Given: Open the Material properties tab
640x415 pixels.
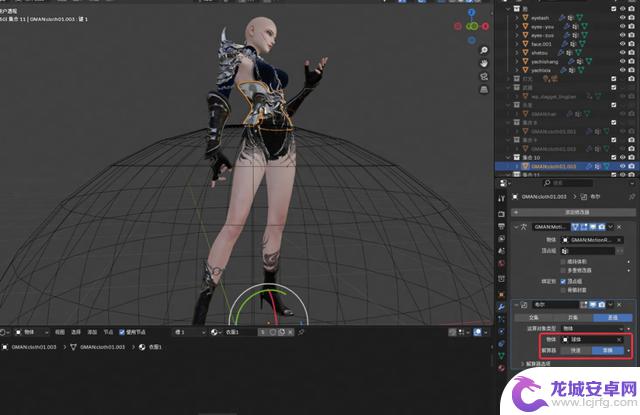Looking at the screenshot, I should 502,368.
